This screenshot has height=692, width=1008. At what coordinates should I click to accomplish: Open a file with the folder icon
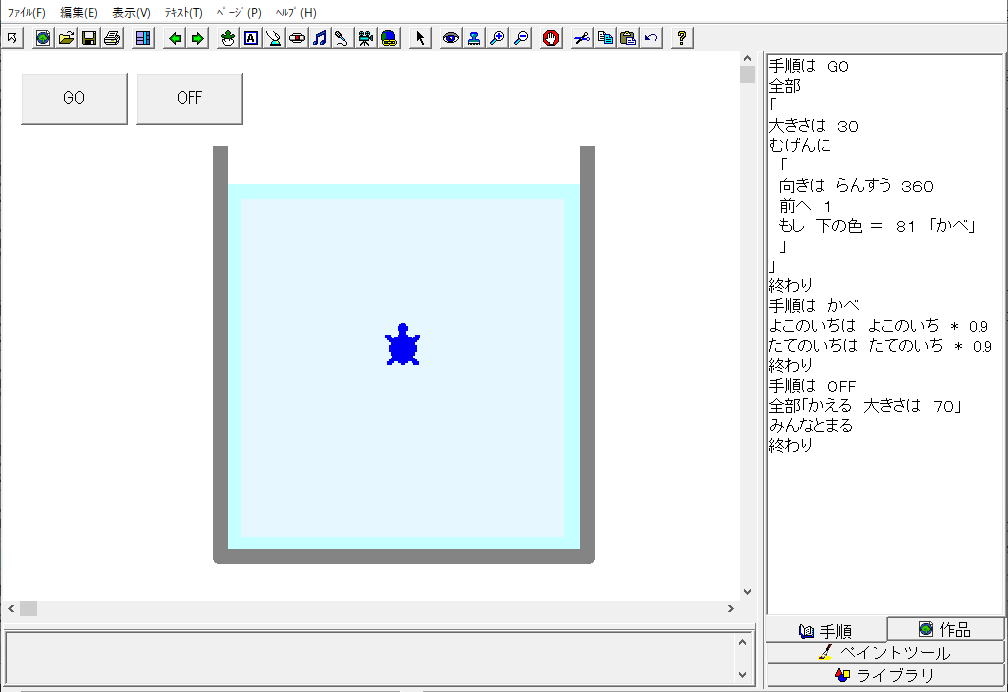click(x=66, y=38)
